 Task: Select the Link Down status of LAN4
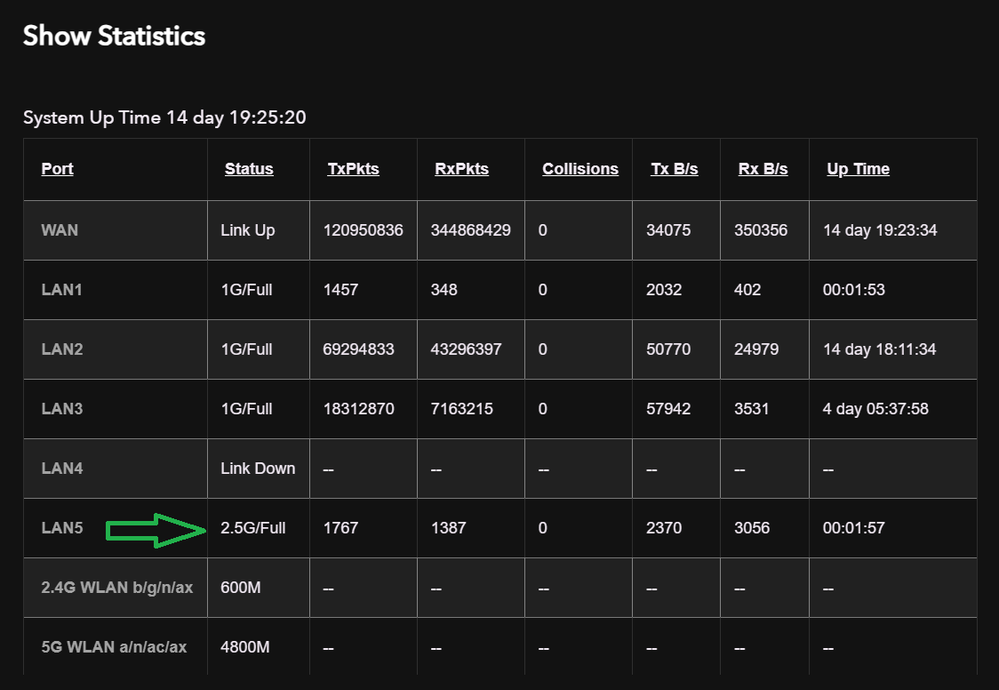pyautogui.click(x=258, y=468)
